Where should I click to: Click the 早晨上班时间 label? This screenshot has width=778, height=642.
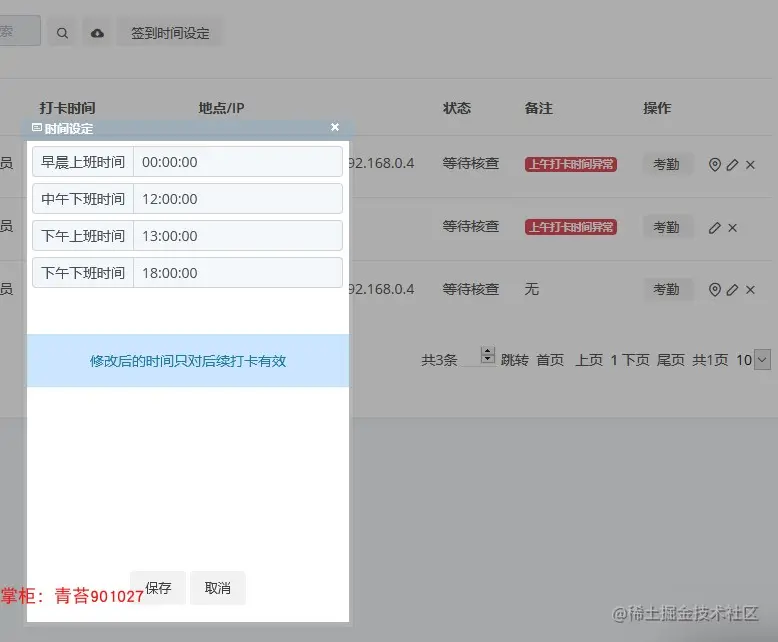tap(83, 162)
